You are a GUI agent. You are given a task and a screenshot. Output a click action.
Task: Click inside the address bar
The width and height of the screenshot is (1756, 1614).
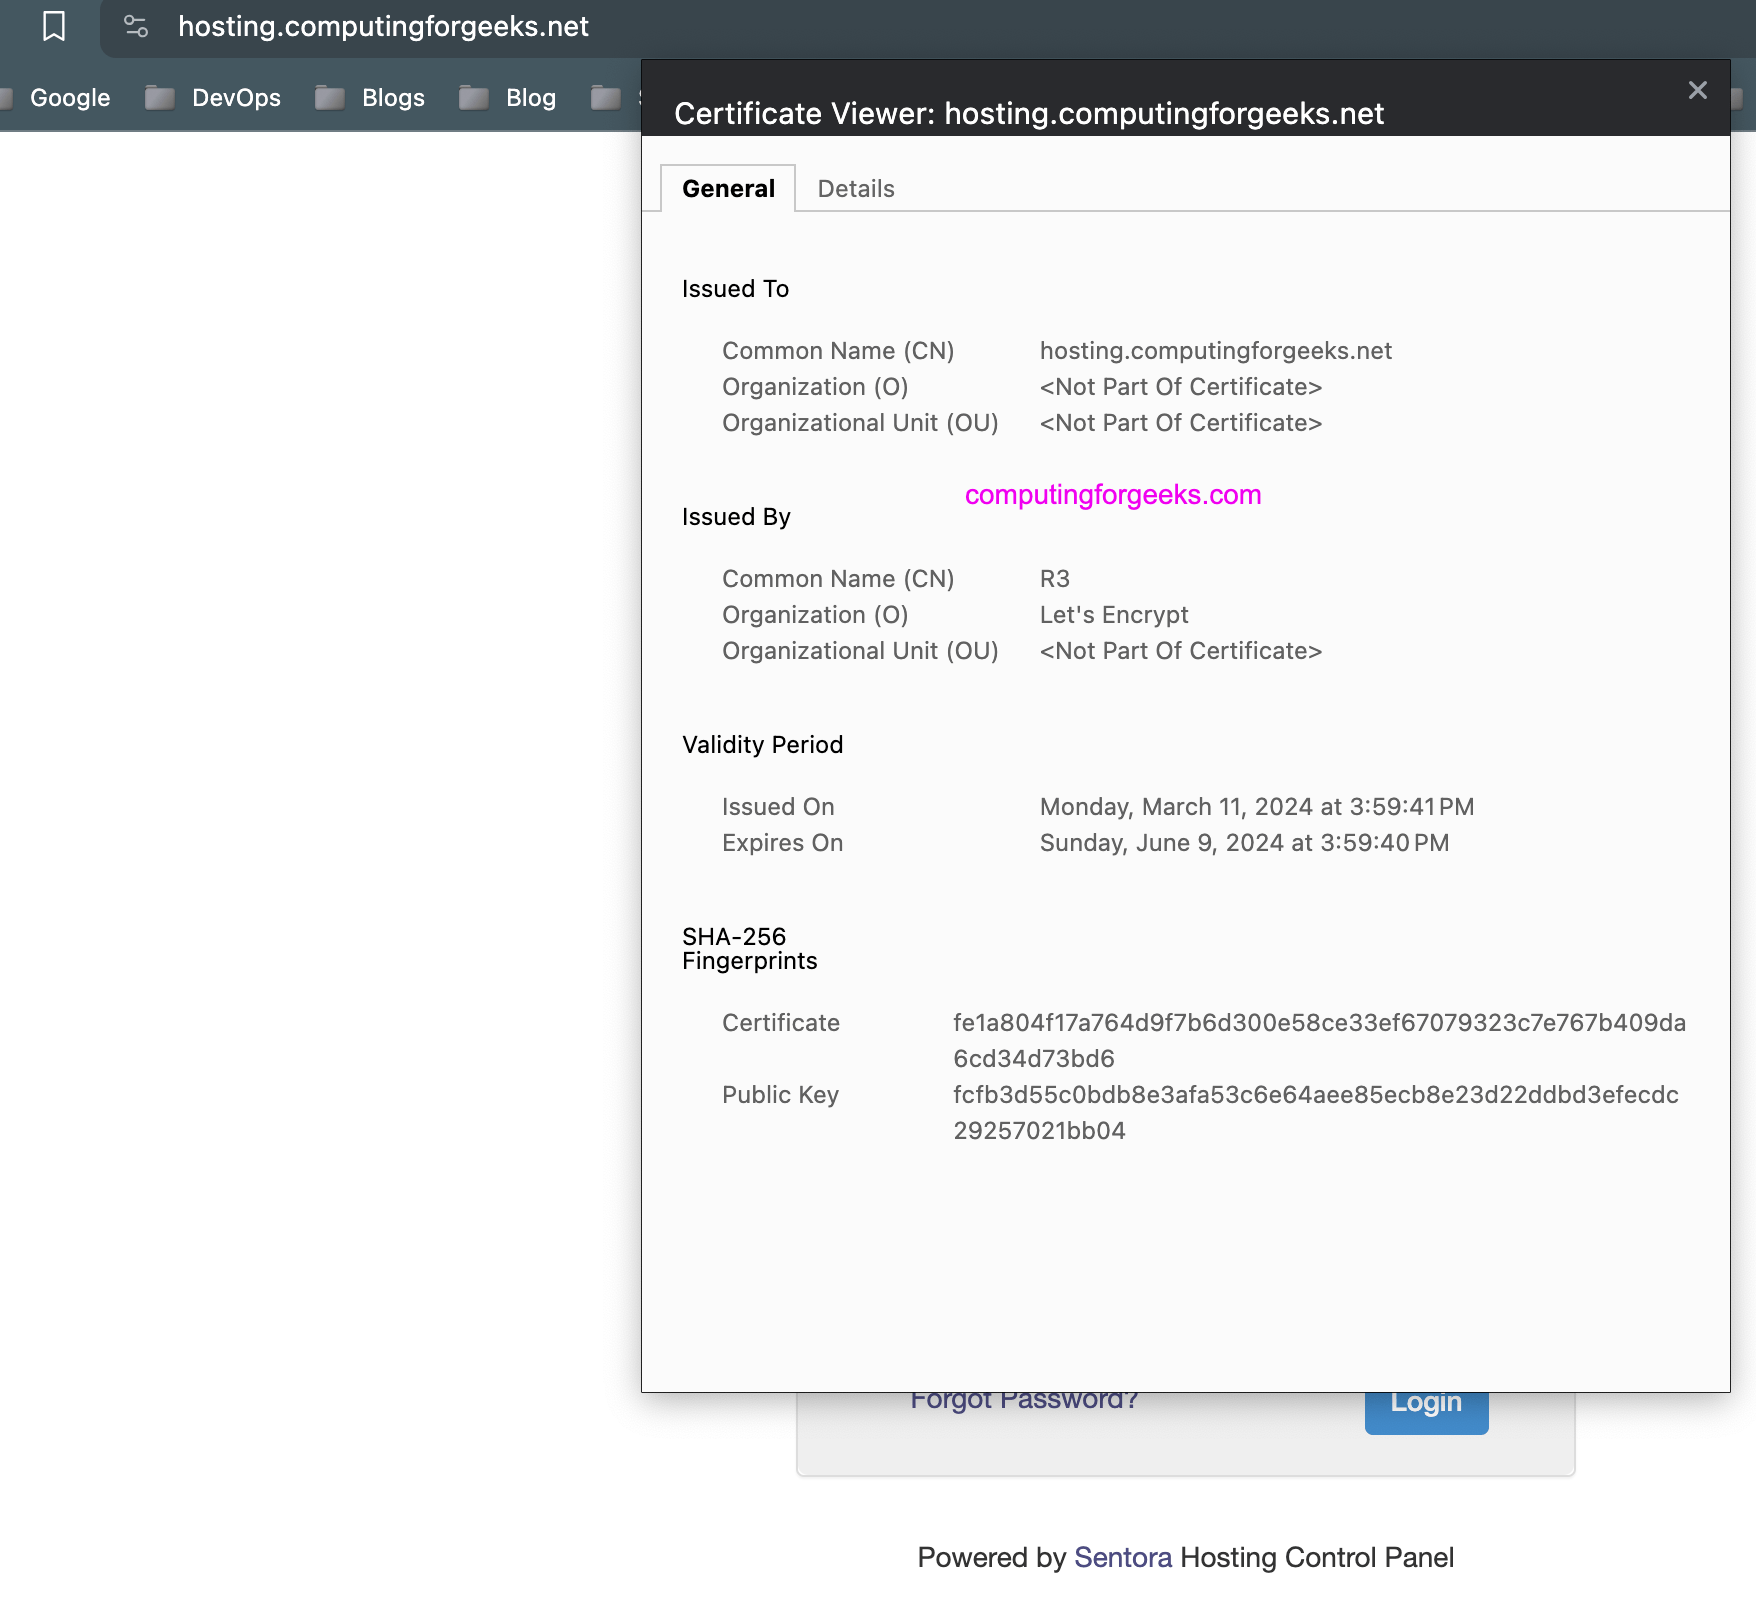coord(383,26)
